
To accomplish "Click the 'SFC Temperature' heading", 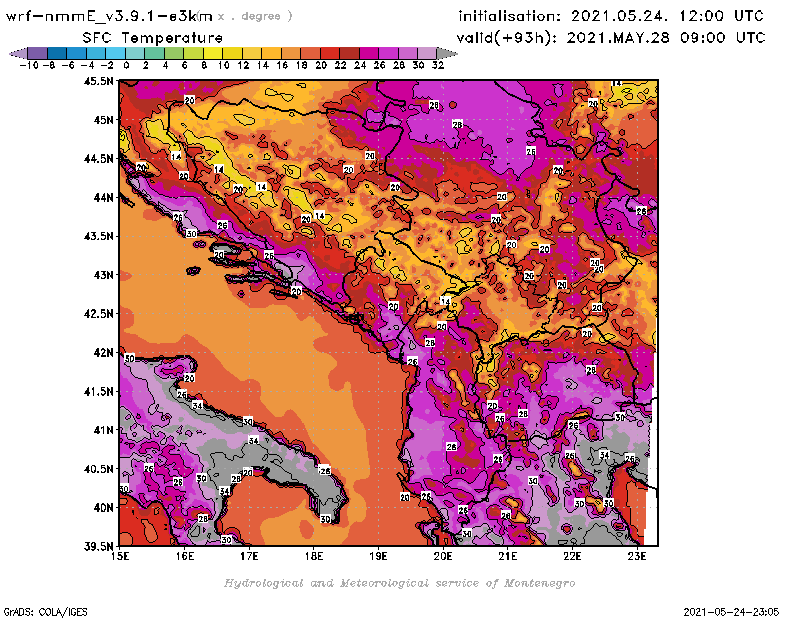I will click(153, 38).
